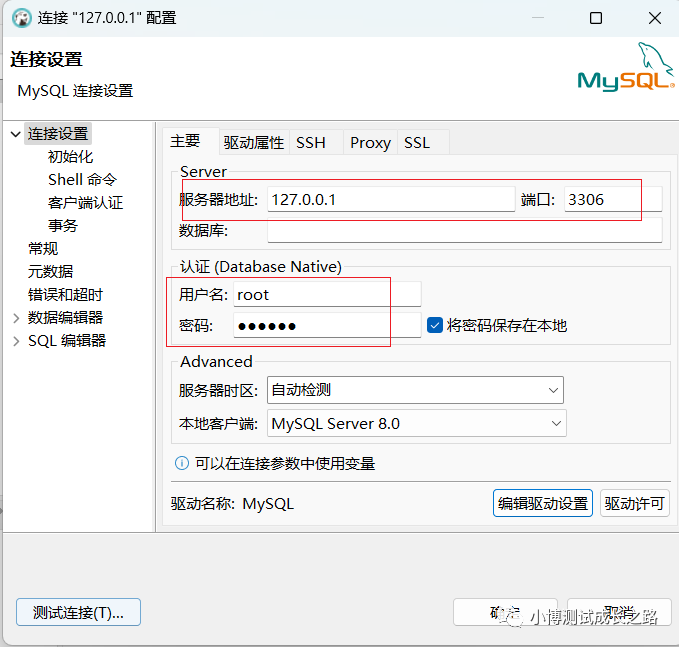Click the 测试连接(T)... button

(78, 612)
